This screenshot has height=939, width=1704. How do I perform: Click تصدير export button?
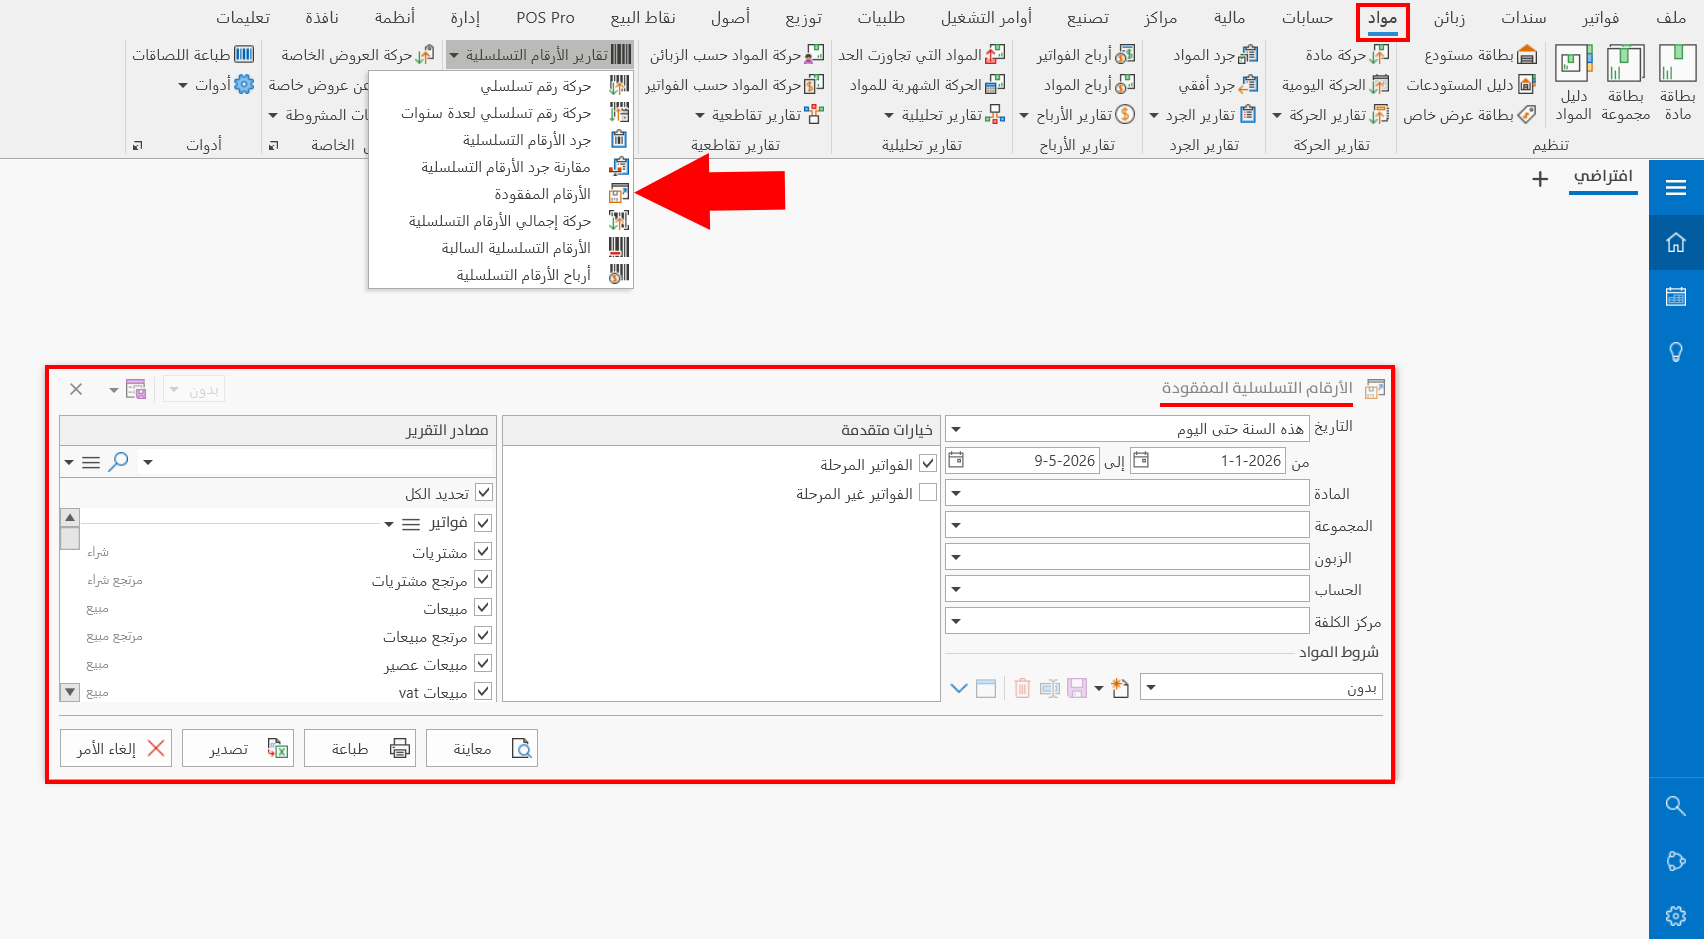coord(238,748)
